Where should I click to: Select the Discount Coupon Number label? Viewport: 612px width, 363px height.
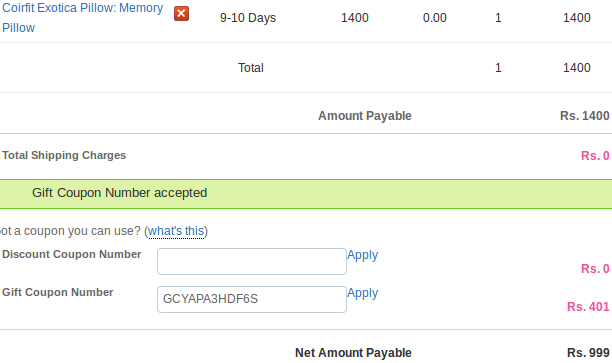pos(71,254)
